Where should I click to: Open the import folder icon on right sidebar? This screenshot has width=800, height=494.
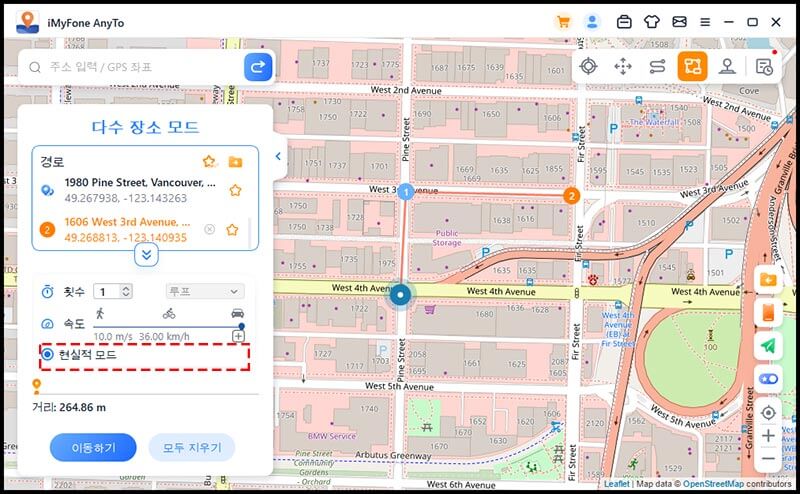(x=768, y=280)
